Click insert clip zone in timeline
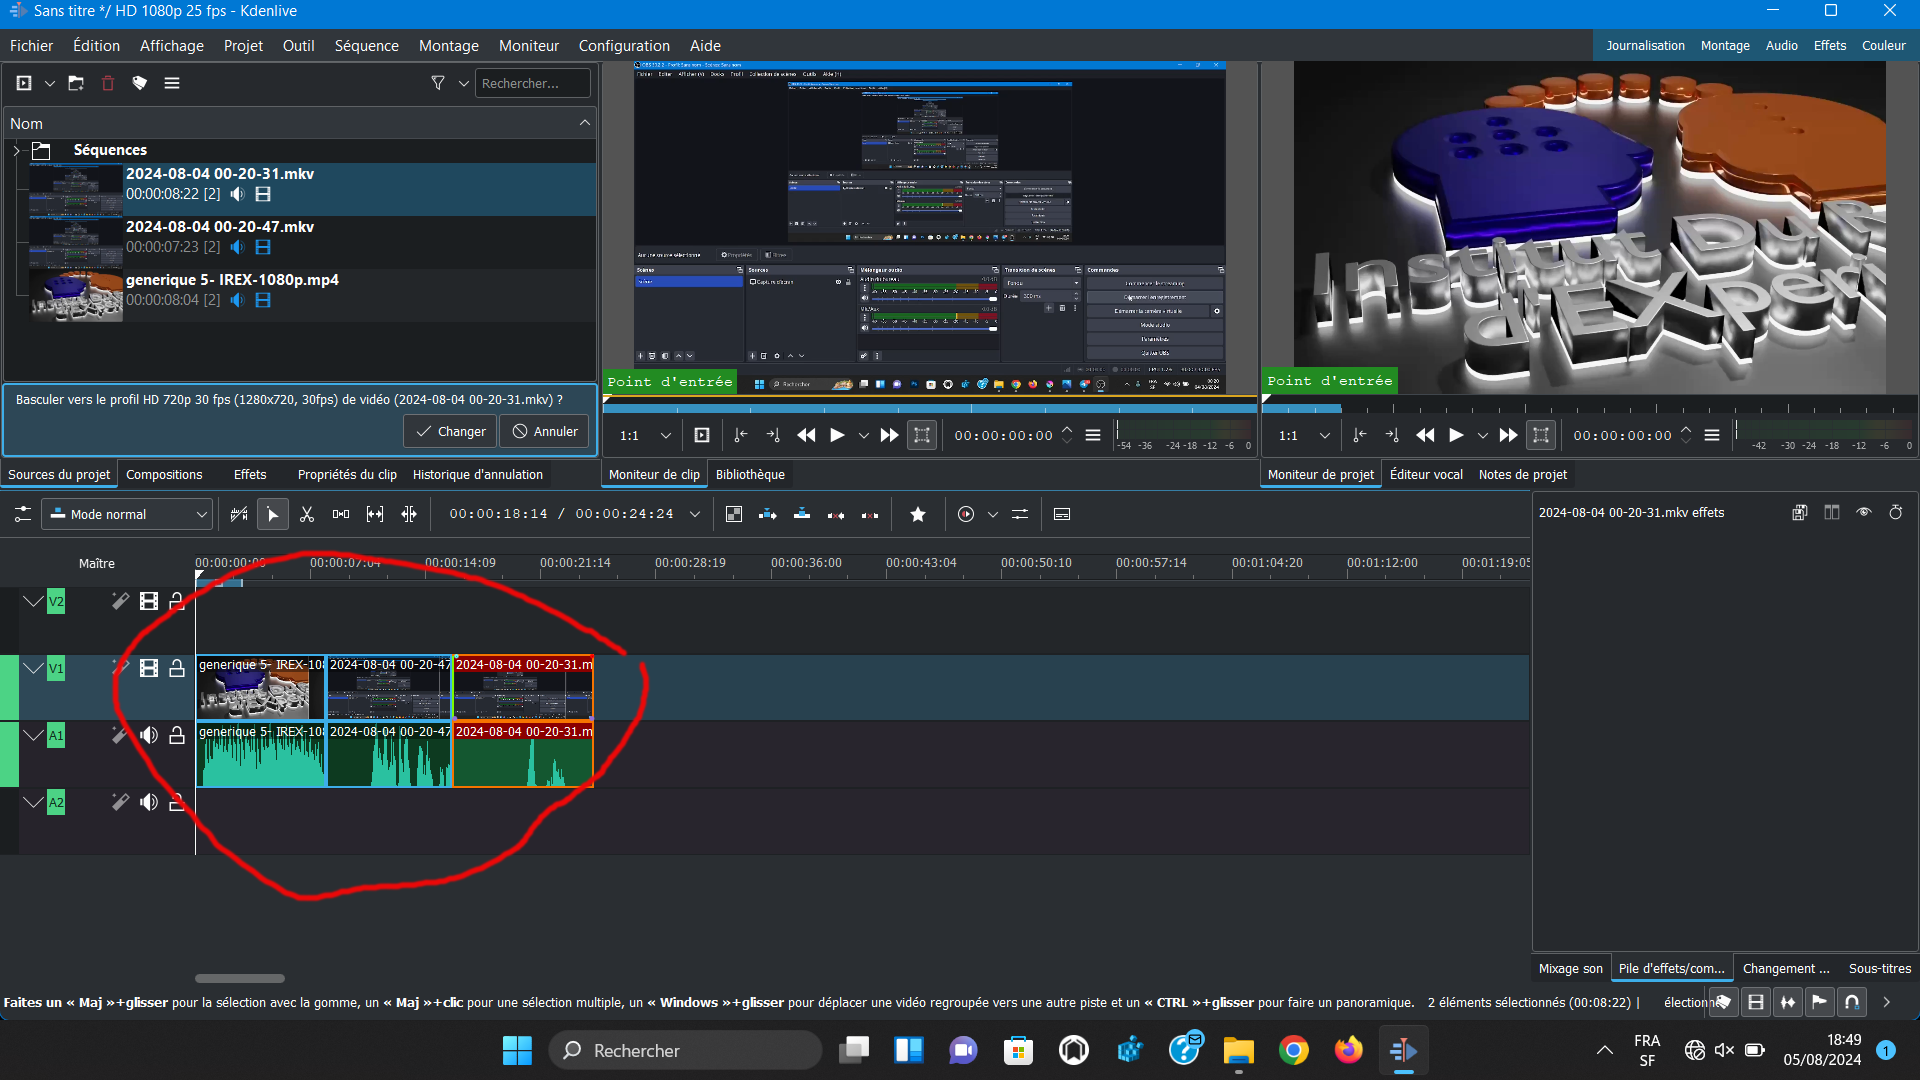The width and height of the screenshot is (1920, 1080). point(768,514)
